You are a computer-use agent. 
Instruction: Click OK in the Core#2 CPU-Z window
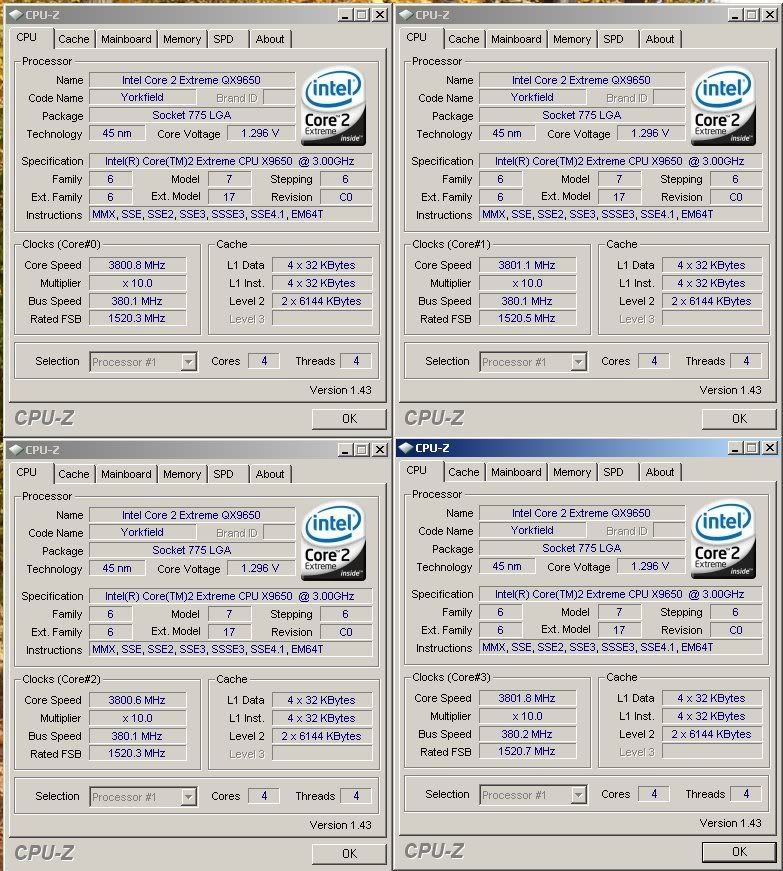[349, 854]
